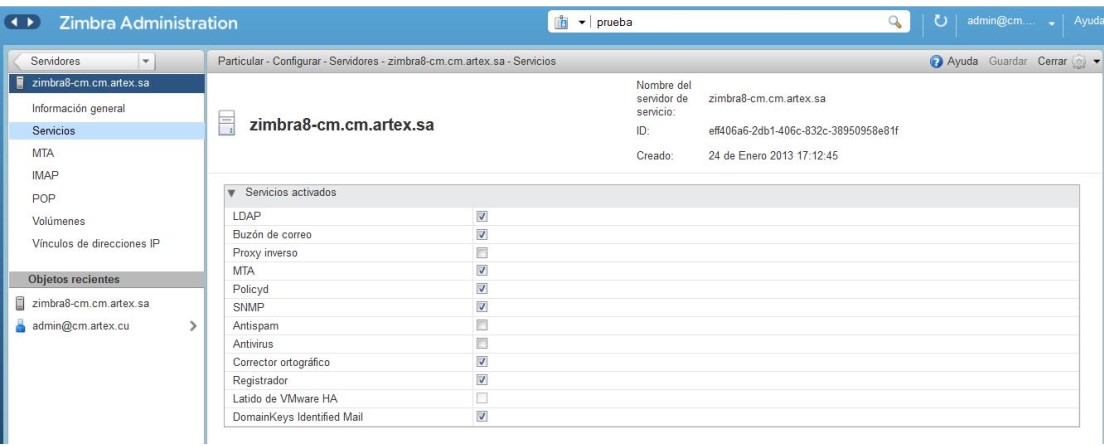The image size is (1104, 446).
Task: Enable the Proxy inverso checkbox
Action: click(x=482, y=251)
